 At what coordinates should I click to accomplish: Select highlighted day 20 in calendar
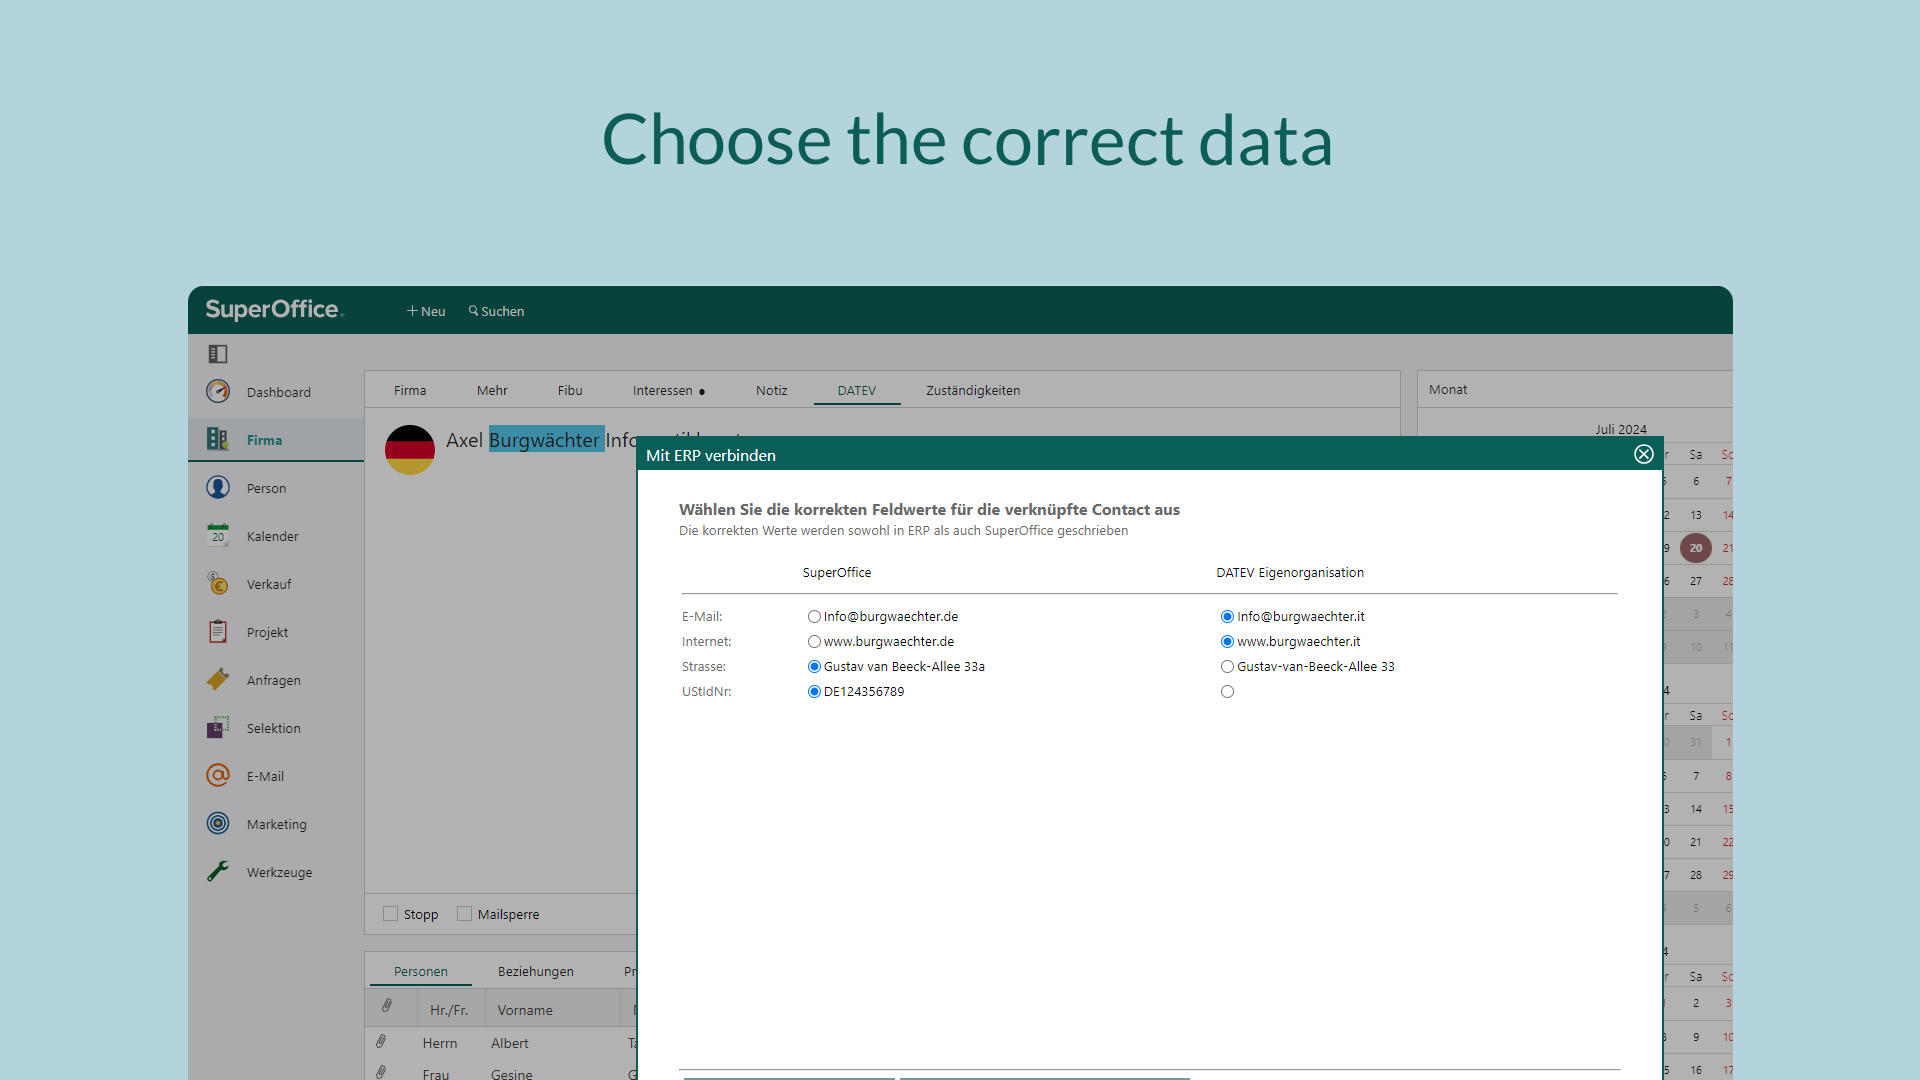pos(1696,548)
